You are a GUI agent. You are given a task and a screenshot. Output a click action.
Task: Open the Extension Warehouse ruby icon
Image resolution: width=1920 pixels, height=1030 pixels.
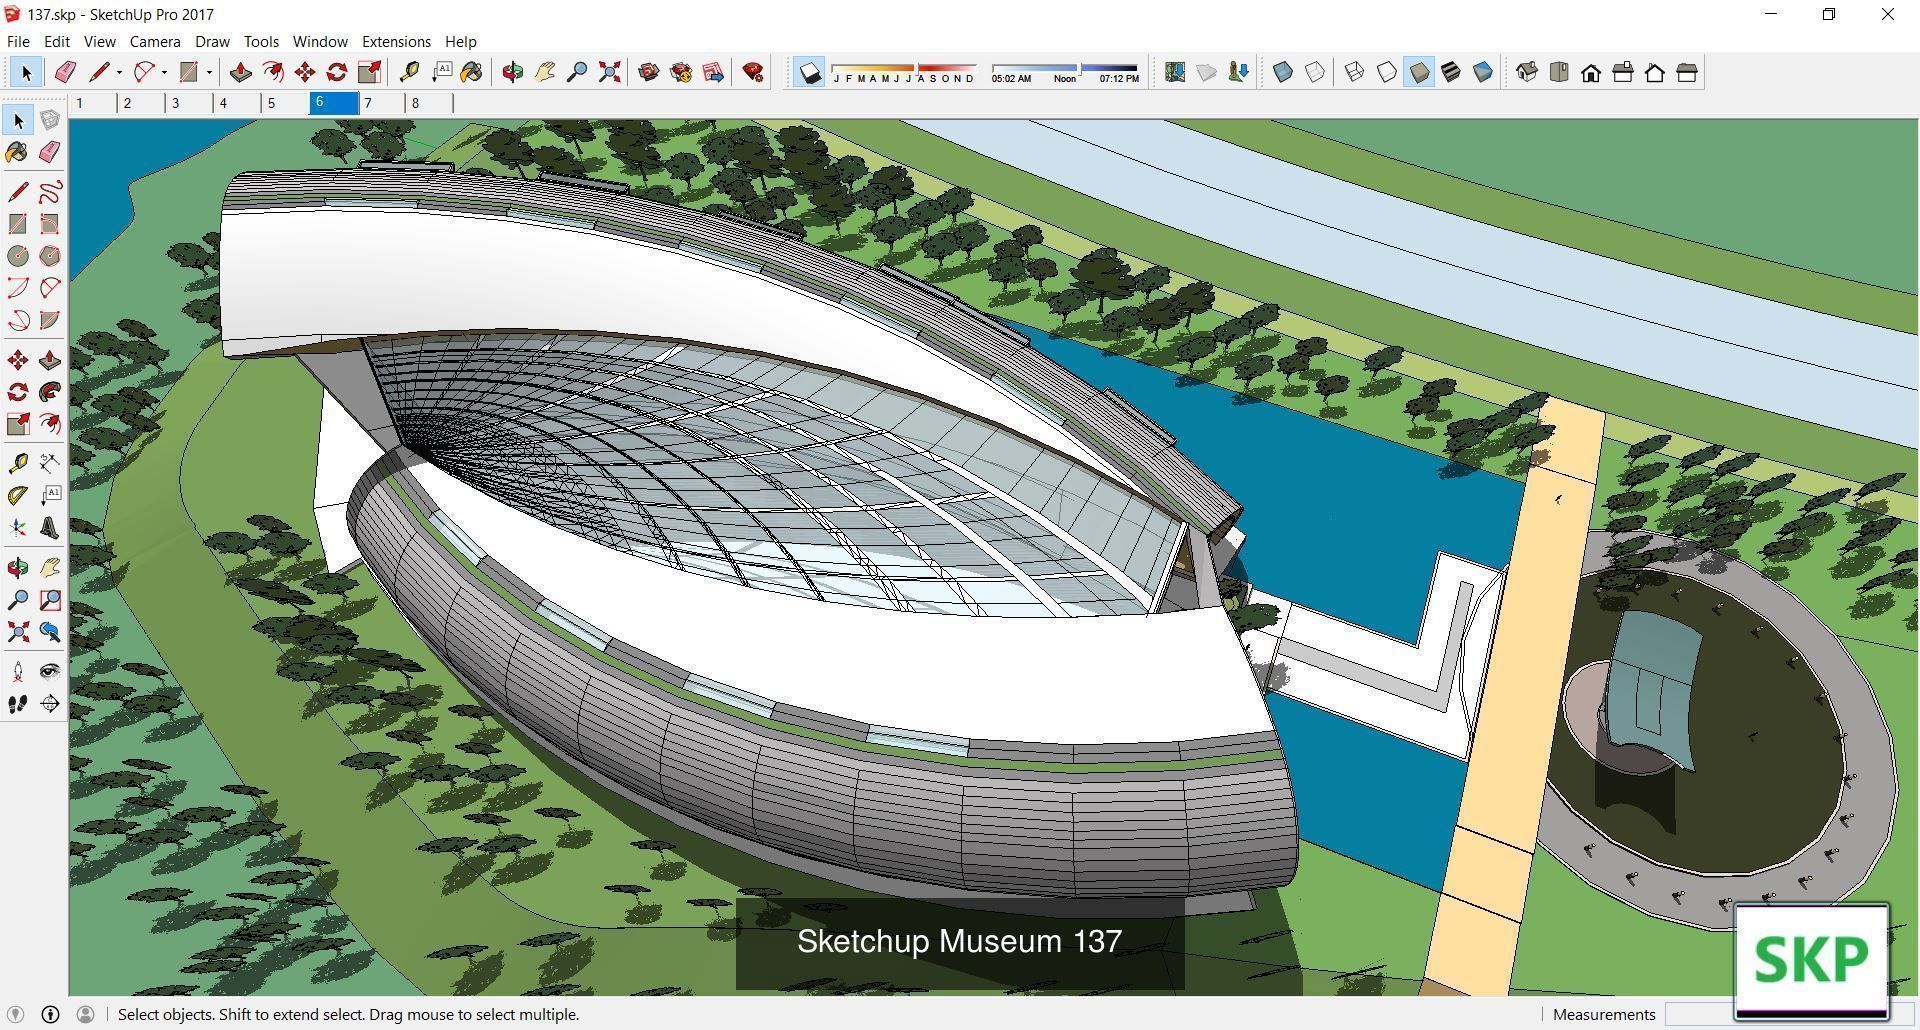click(x=754, y=72)
